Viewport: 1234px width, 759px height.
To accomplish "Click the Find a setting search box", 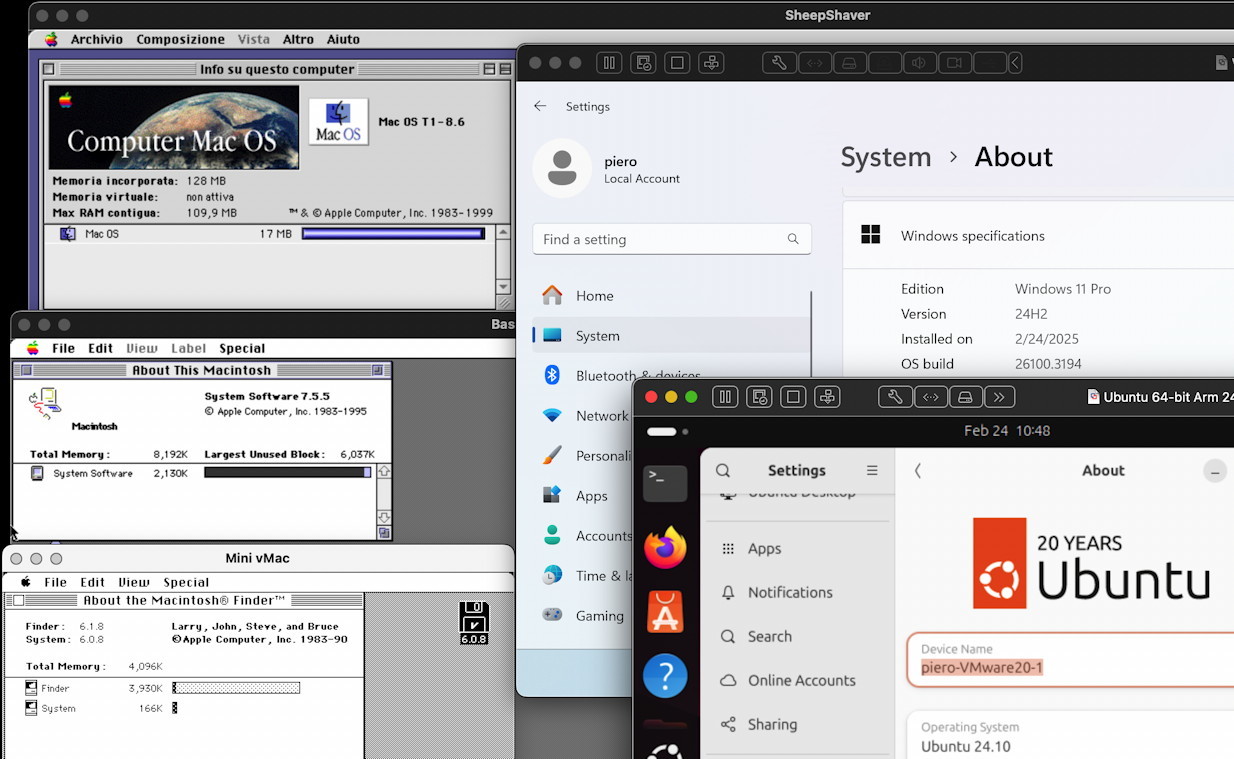I will coord(672,239).
